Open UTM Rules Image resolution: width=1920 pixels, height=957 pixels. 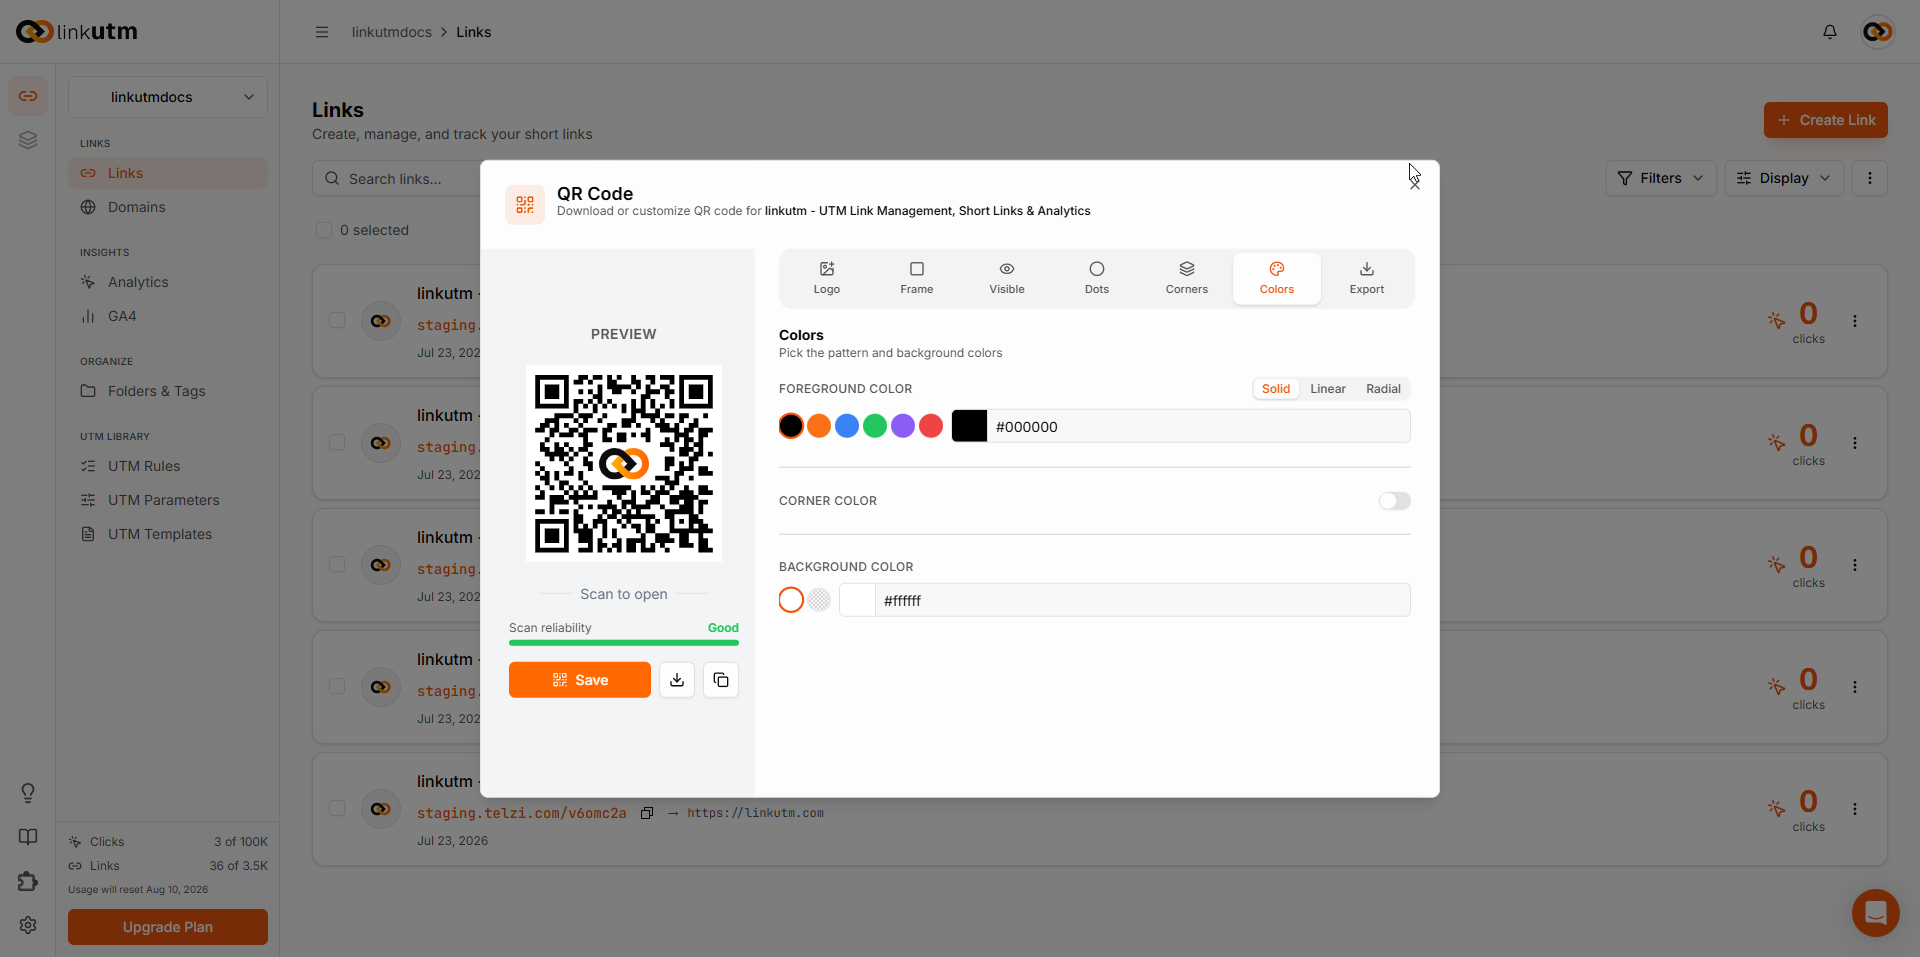[168, 466]
